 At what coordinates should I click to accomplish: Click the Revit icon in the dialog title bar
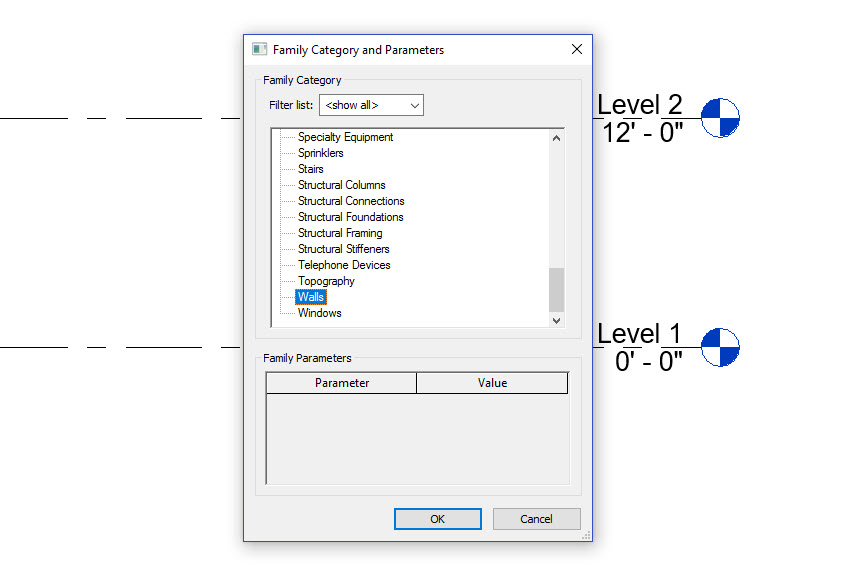pyautogui.click(x=258, y=48)
